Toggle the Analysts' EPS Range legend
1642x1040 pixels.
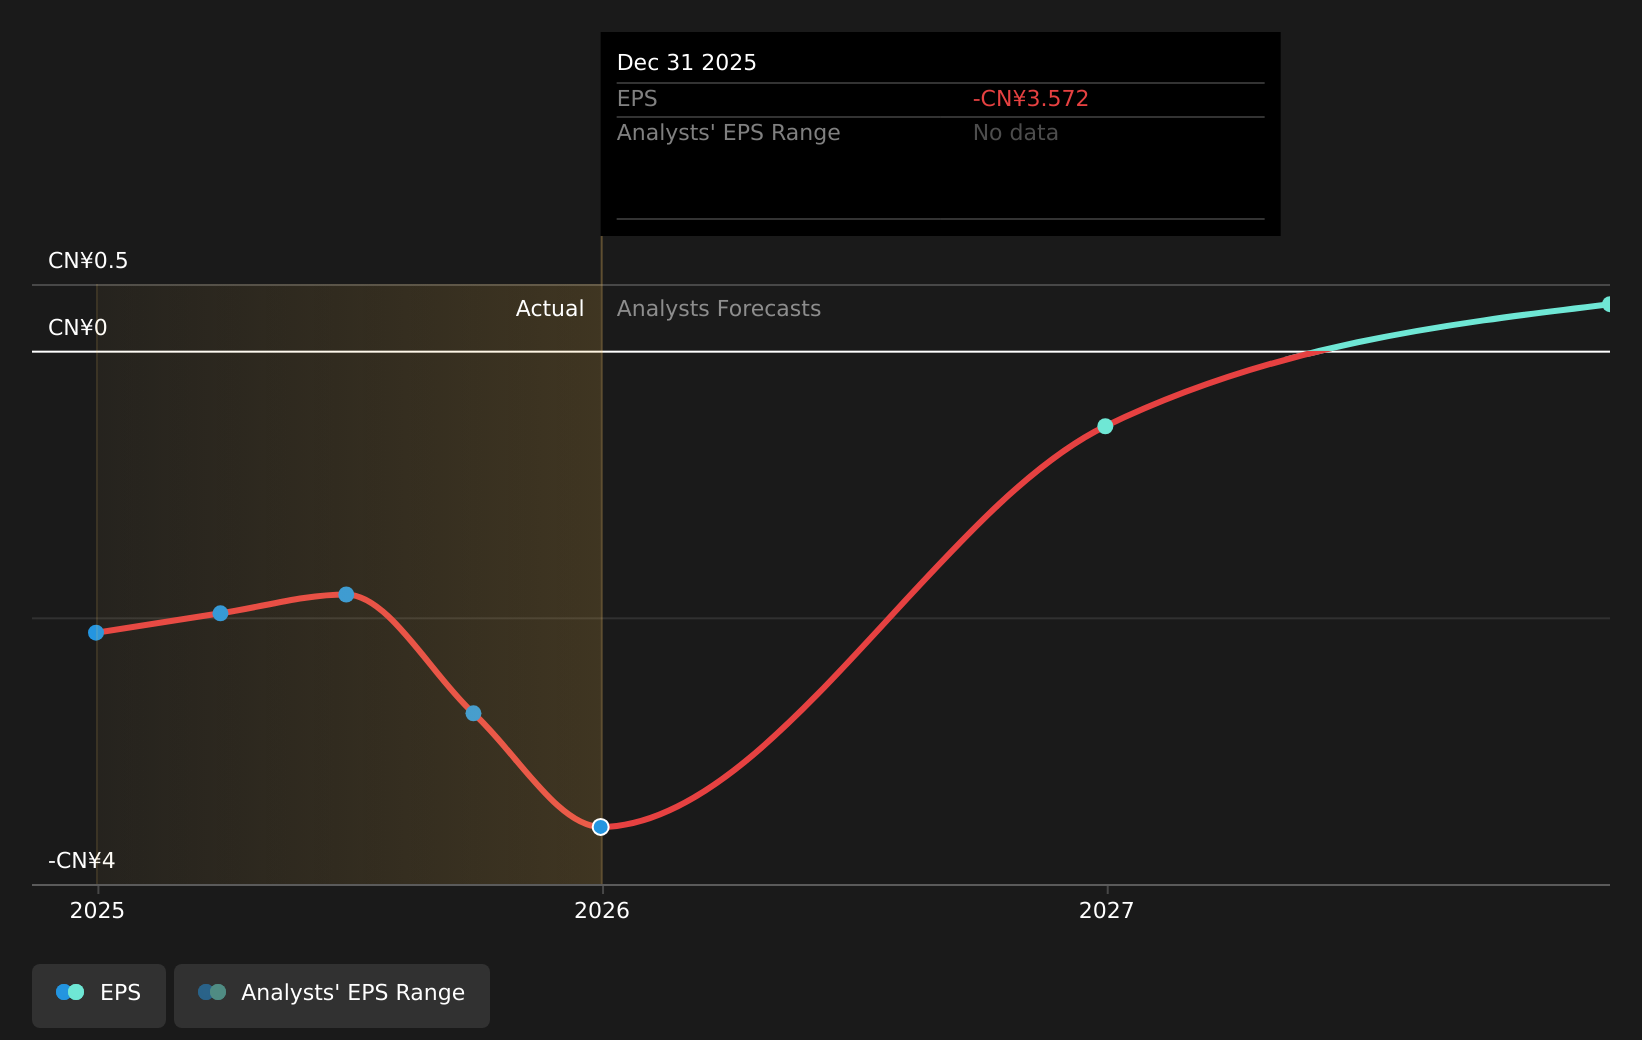coord(332,995)
